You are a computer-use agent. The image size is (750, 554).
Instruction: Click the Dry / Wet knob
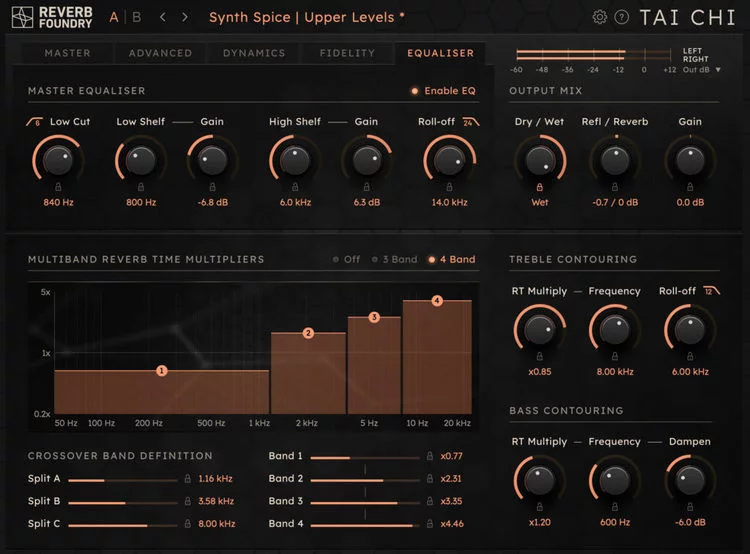tap(540, 160)
